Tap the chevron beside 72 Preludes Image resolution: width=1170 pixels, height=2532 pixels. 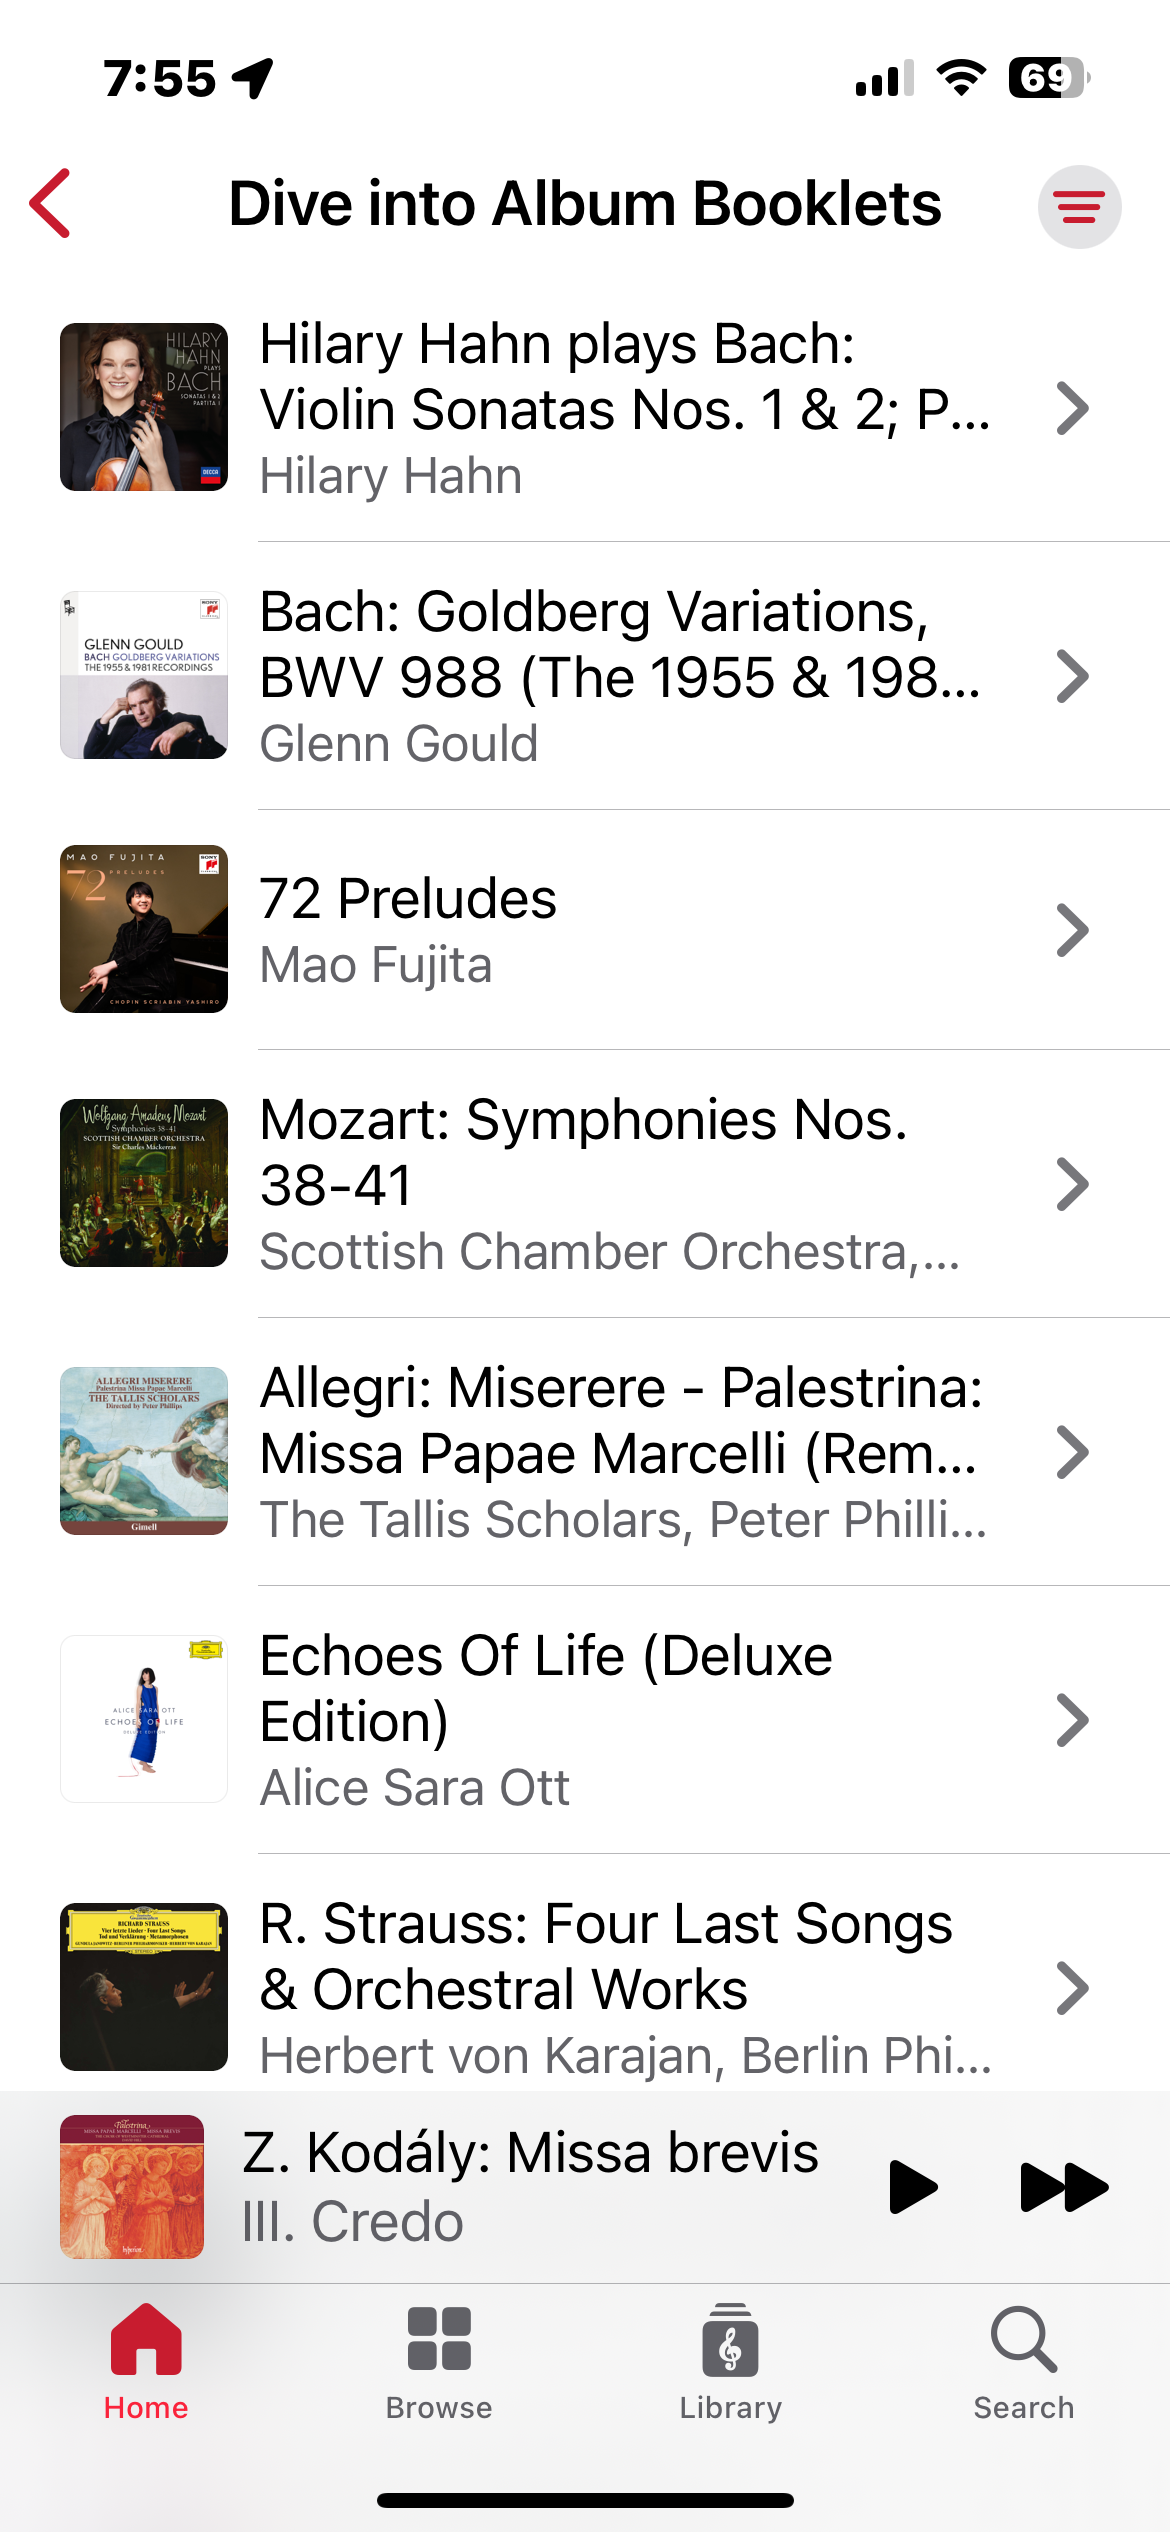1072,931
